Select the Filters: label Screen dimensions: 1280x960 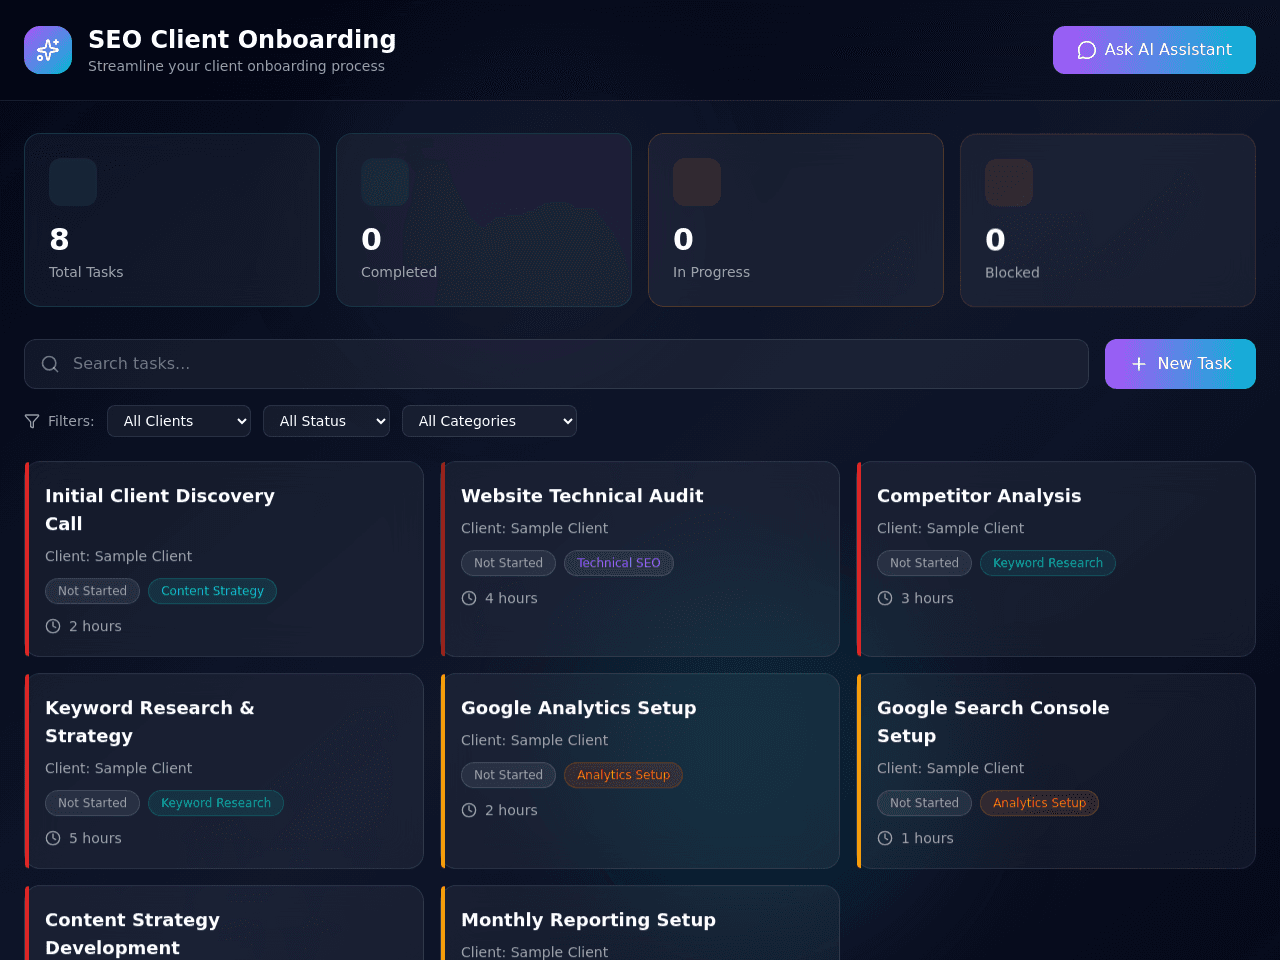click(71, 421)
